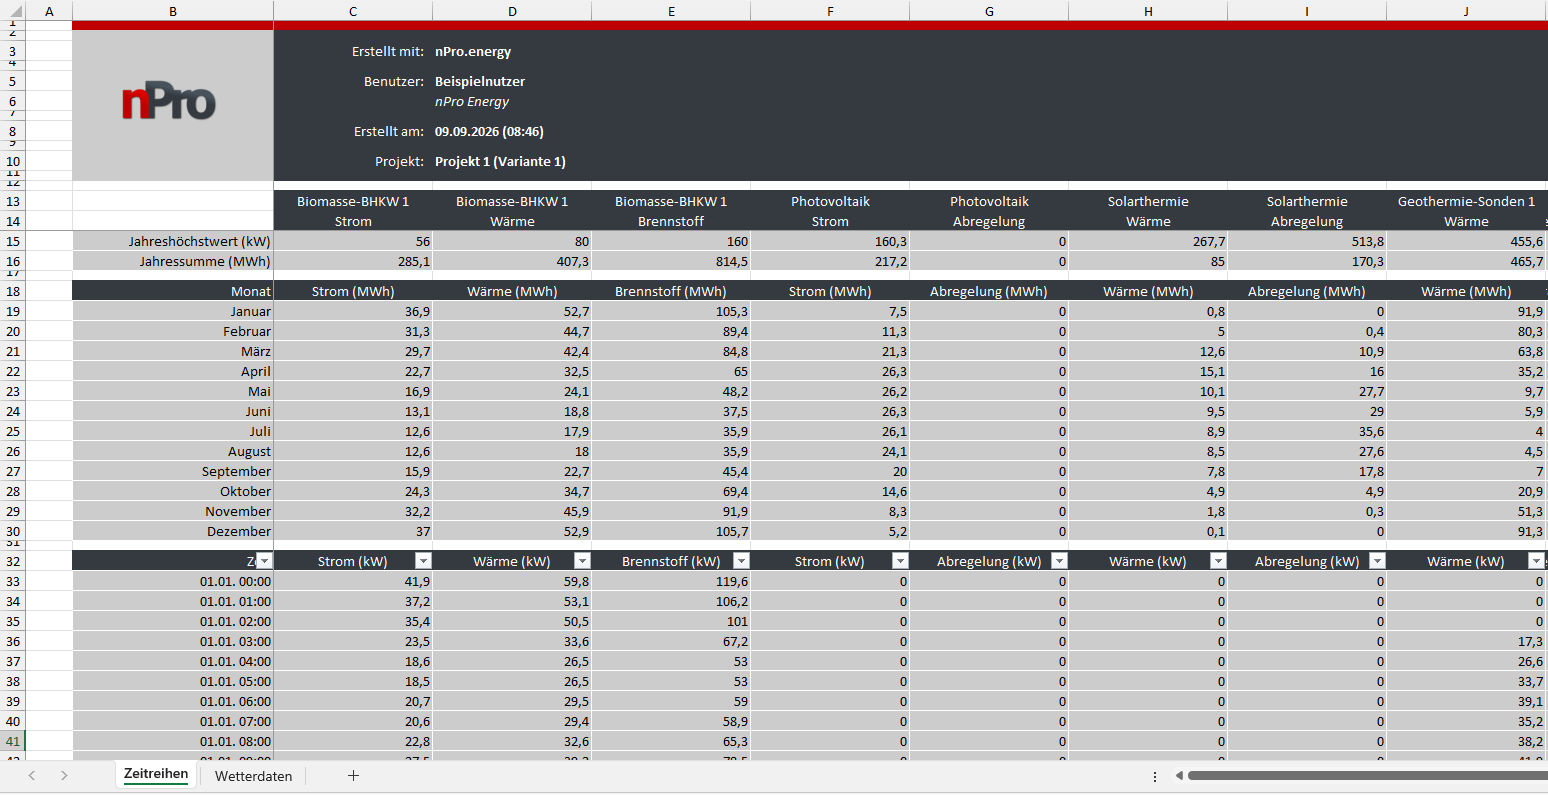Select the cell with value 465,7
Viewport: 1548px width, 795px height.
1466,261
